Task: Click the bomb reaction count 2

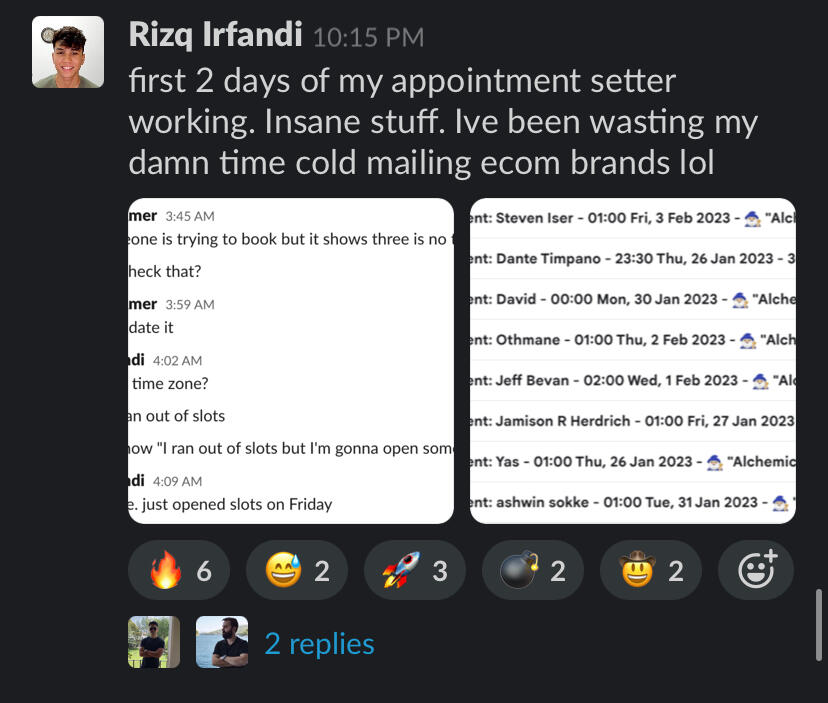Action: click(558, 571)
